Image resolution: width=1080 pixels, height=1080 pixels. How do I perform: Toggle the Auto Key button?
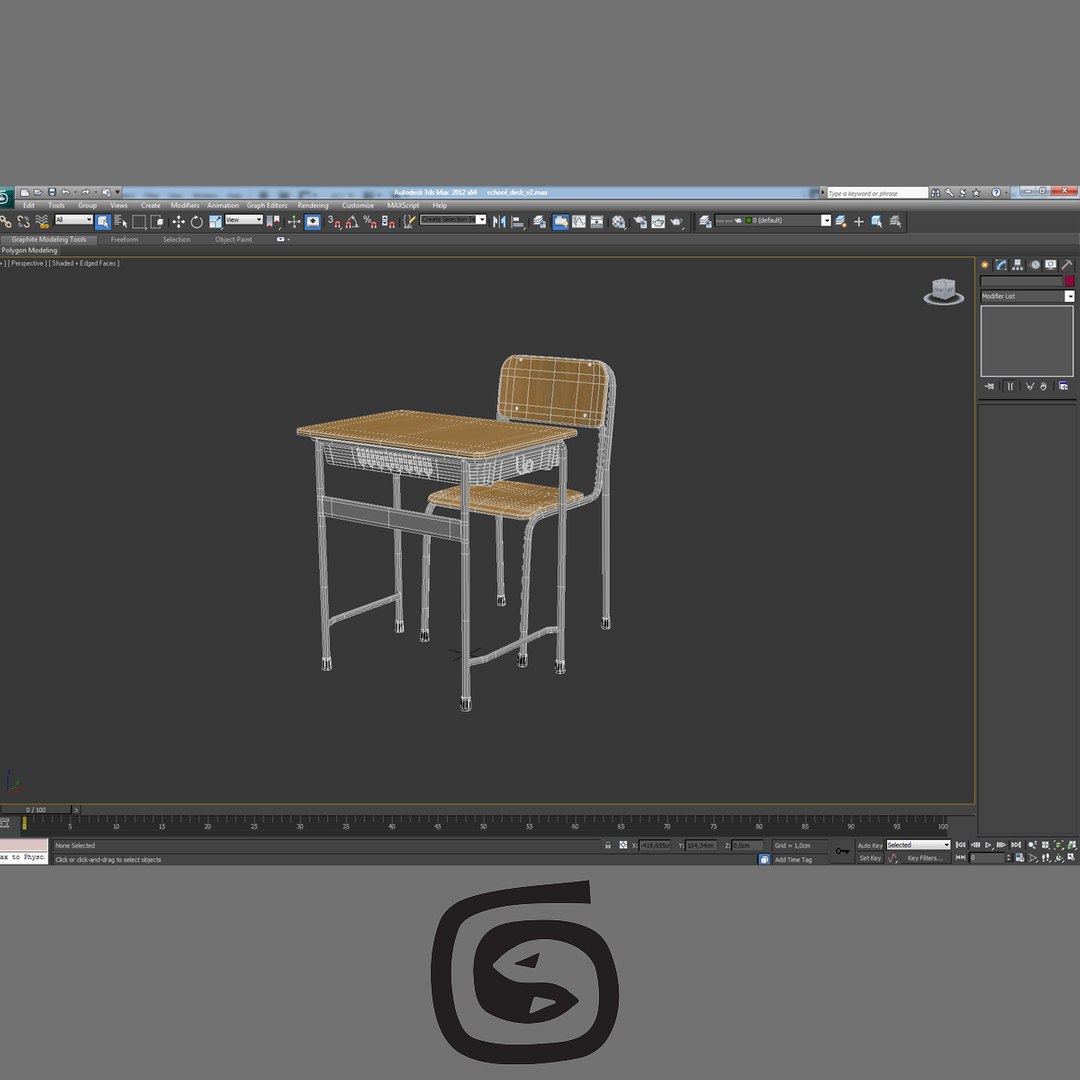(x=869, y=845)
